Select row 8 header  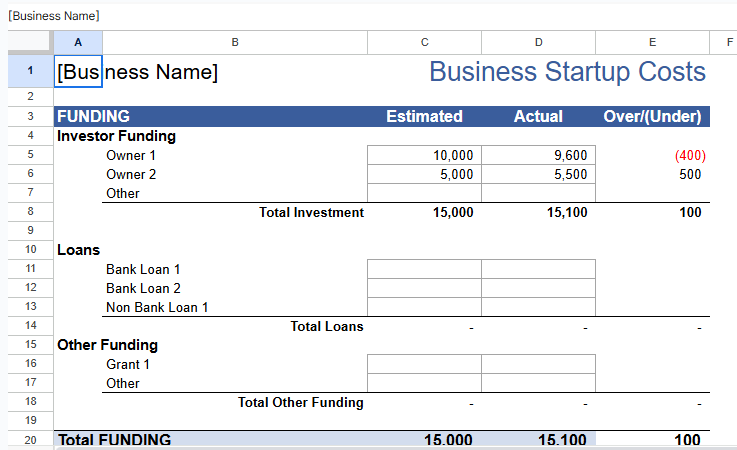pos(29,212)
